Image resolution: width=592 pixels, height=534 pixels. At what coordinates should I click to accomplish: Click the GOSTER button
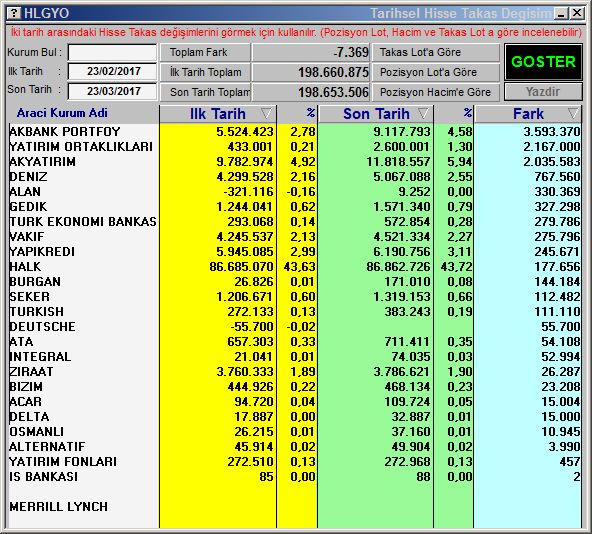(x=543, y=62)
